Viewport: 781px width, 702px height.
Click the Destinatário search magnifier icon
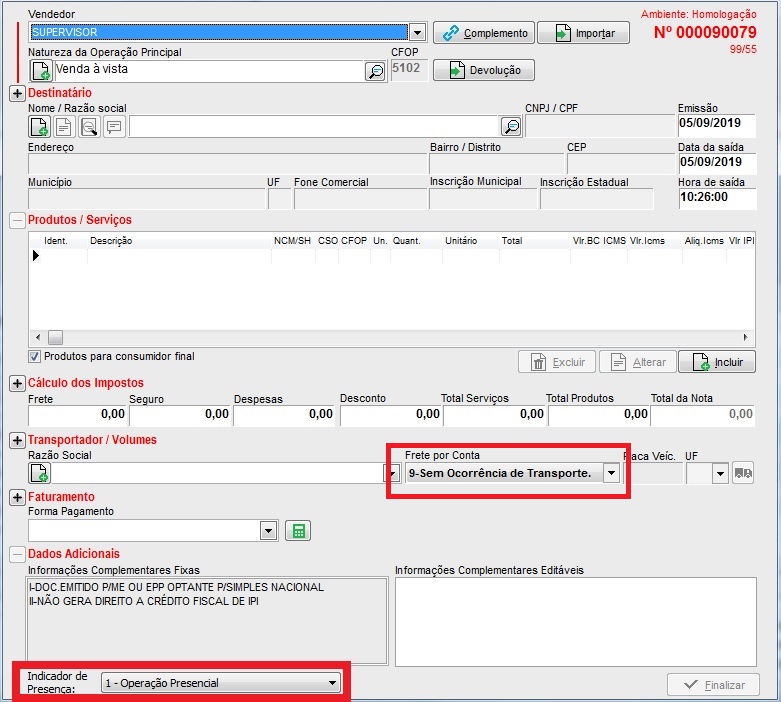[x=511, y=126]
